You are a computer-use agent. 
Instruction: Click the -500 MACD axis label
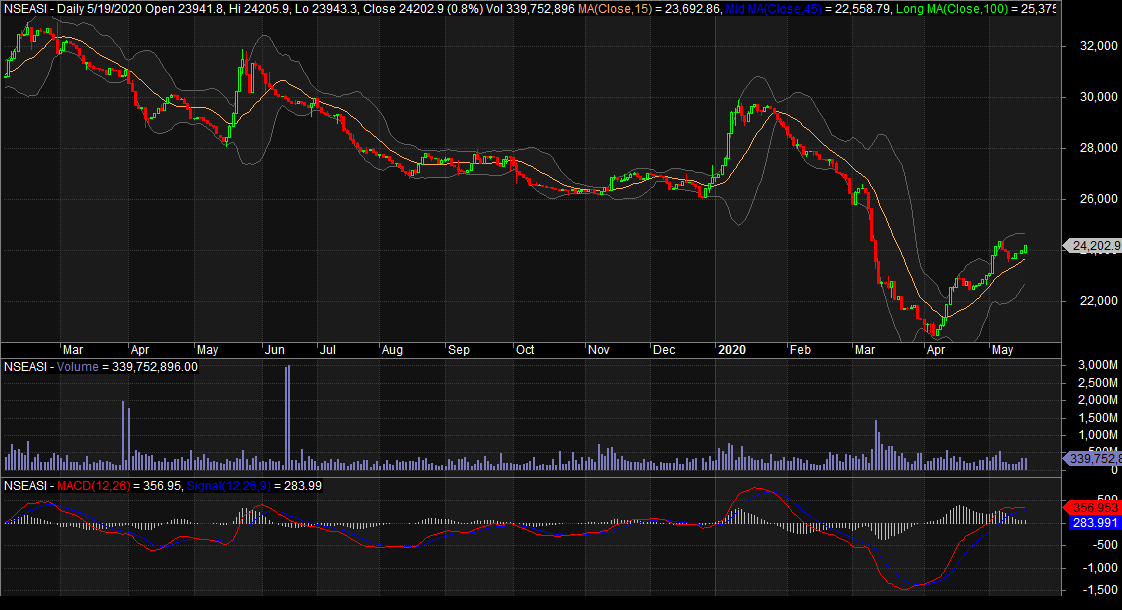point(1104,545)
